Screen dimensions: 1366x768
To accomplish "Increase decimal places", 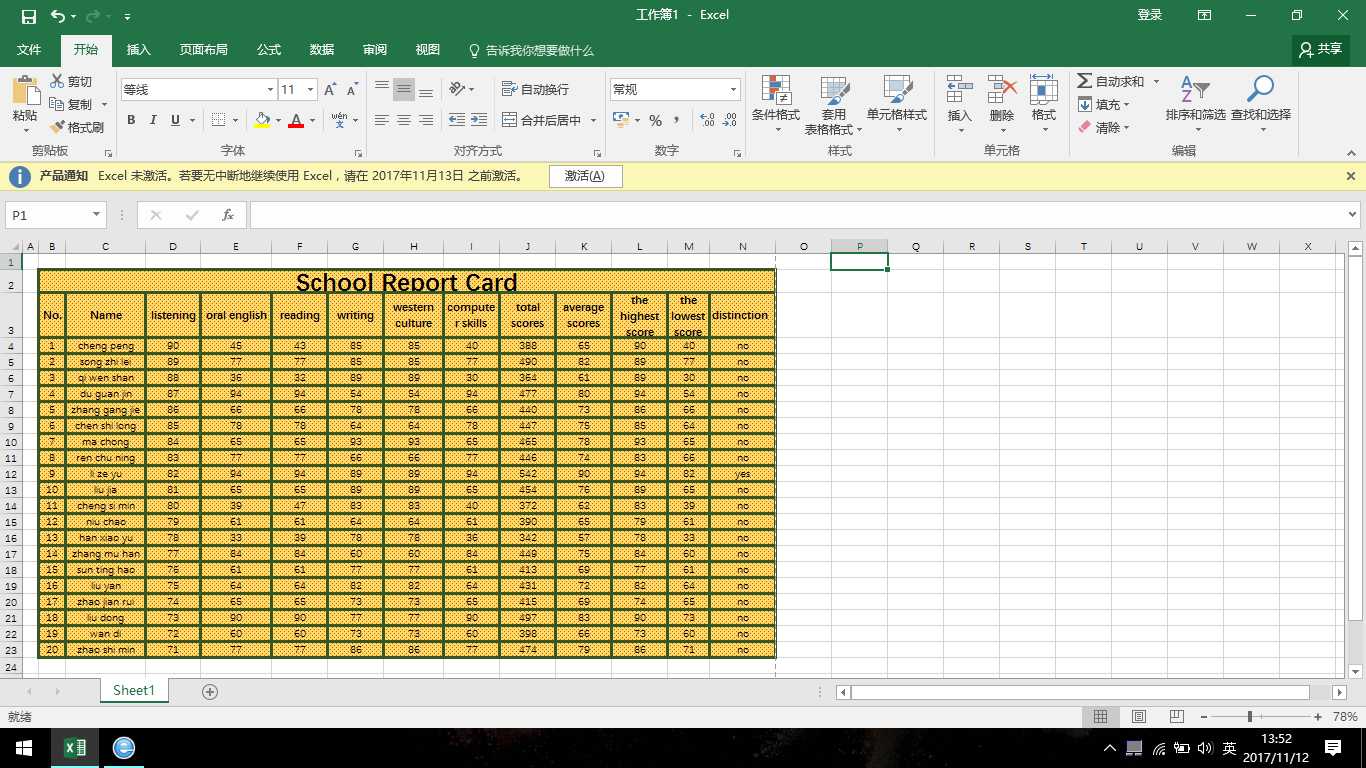I will [708, 120].
